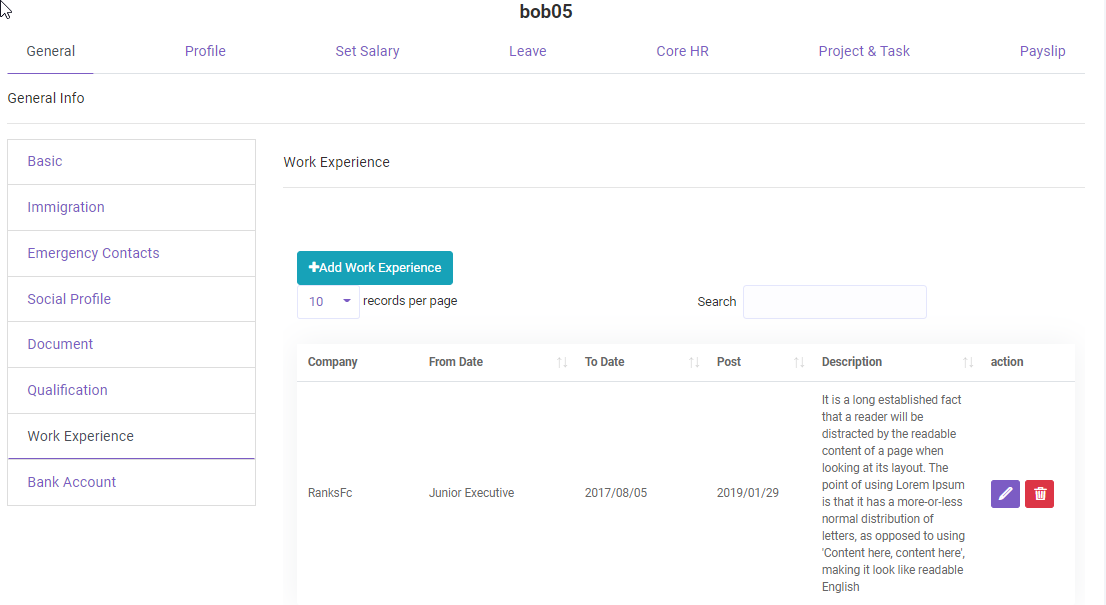Open Project & Task tab
The image size is (1106, 605).
click(x=864, y=51)
